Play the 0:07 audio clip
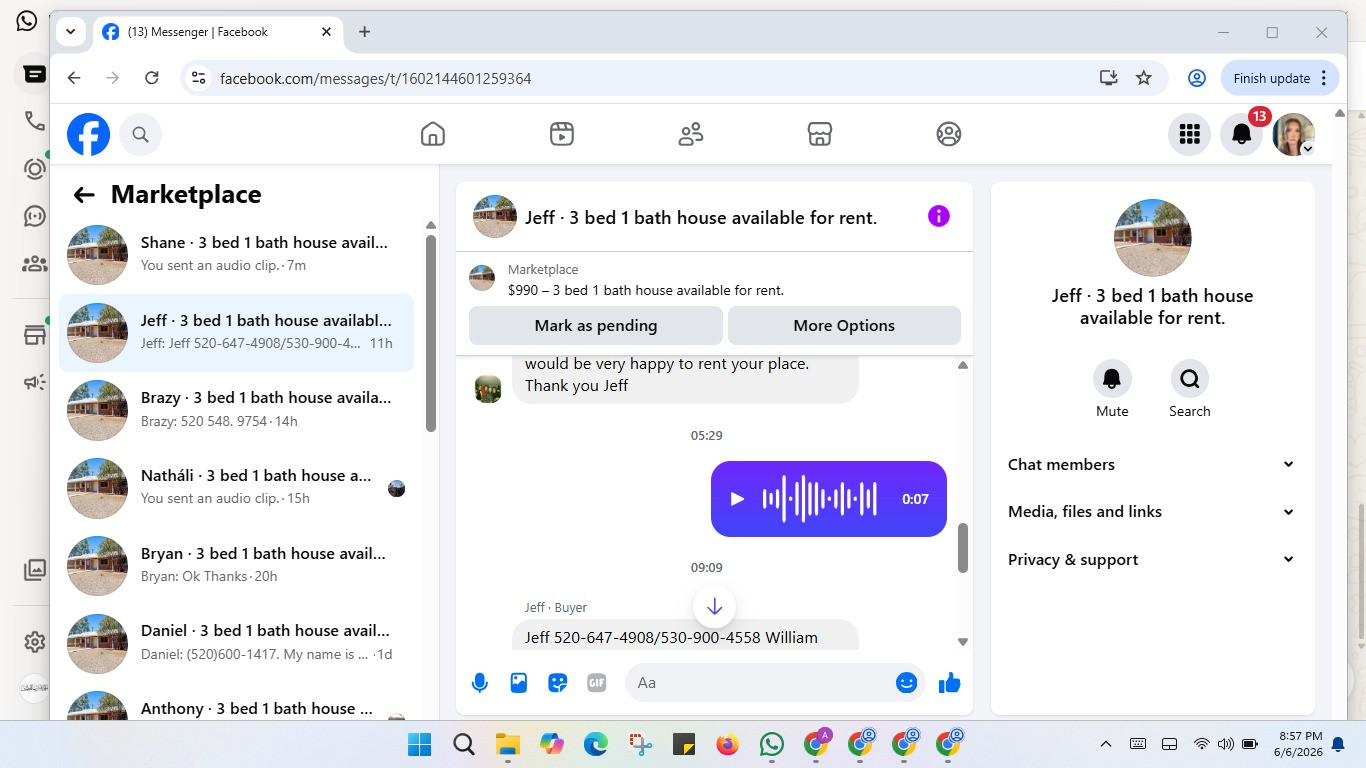This screenshot has width=1366, height=768. point(737,499)
